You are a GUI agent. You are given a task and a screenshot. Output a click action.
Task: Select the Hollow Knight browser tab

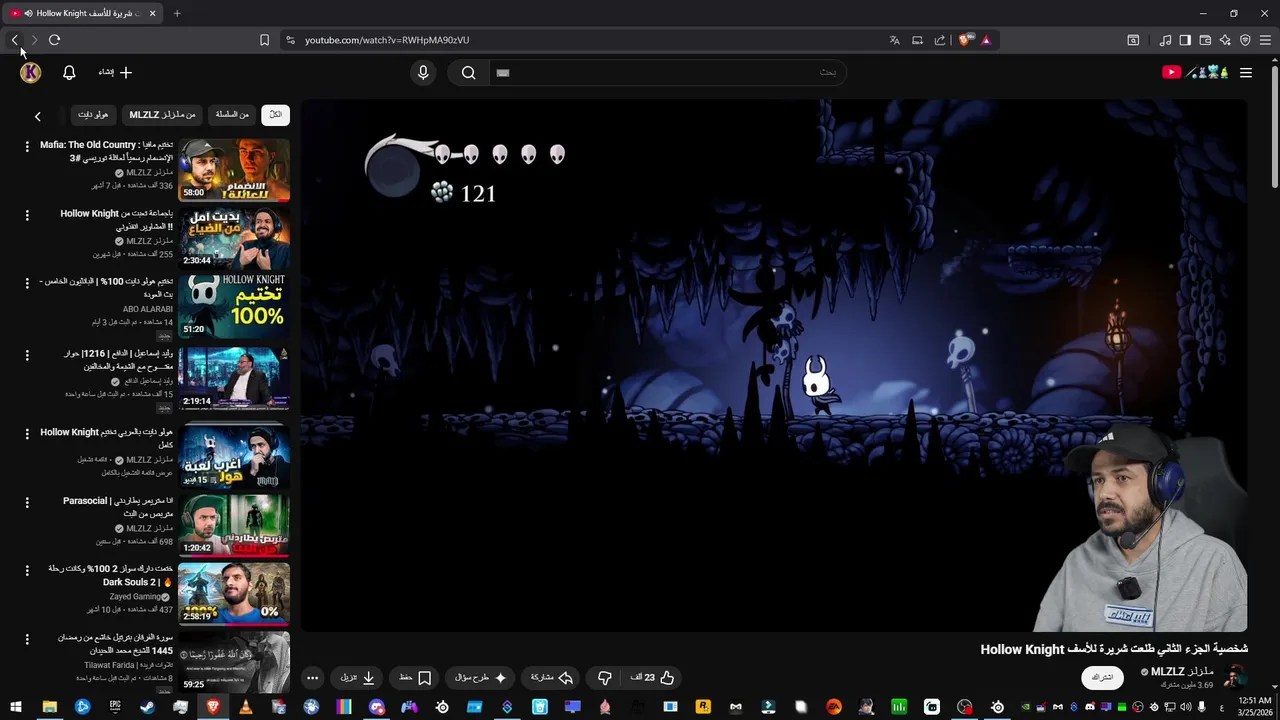pos(84,13)
